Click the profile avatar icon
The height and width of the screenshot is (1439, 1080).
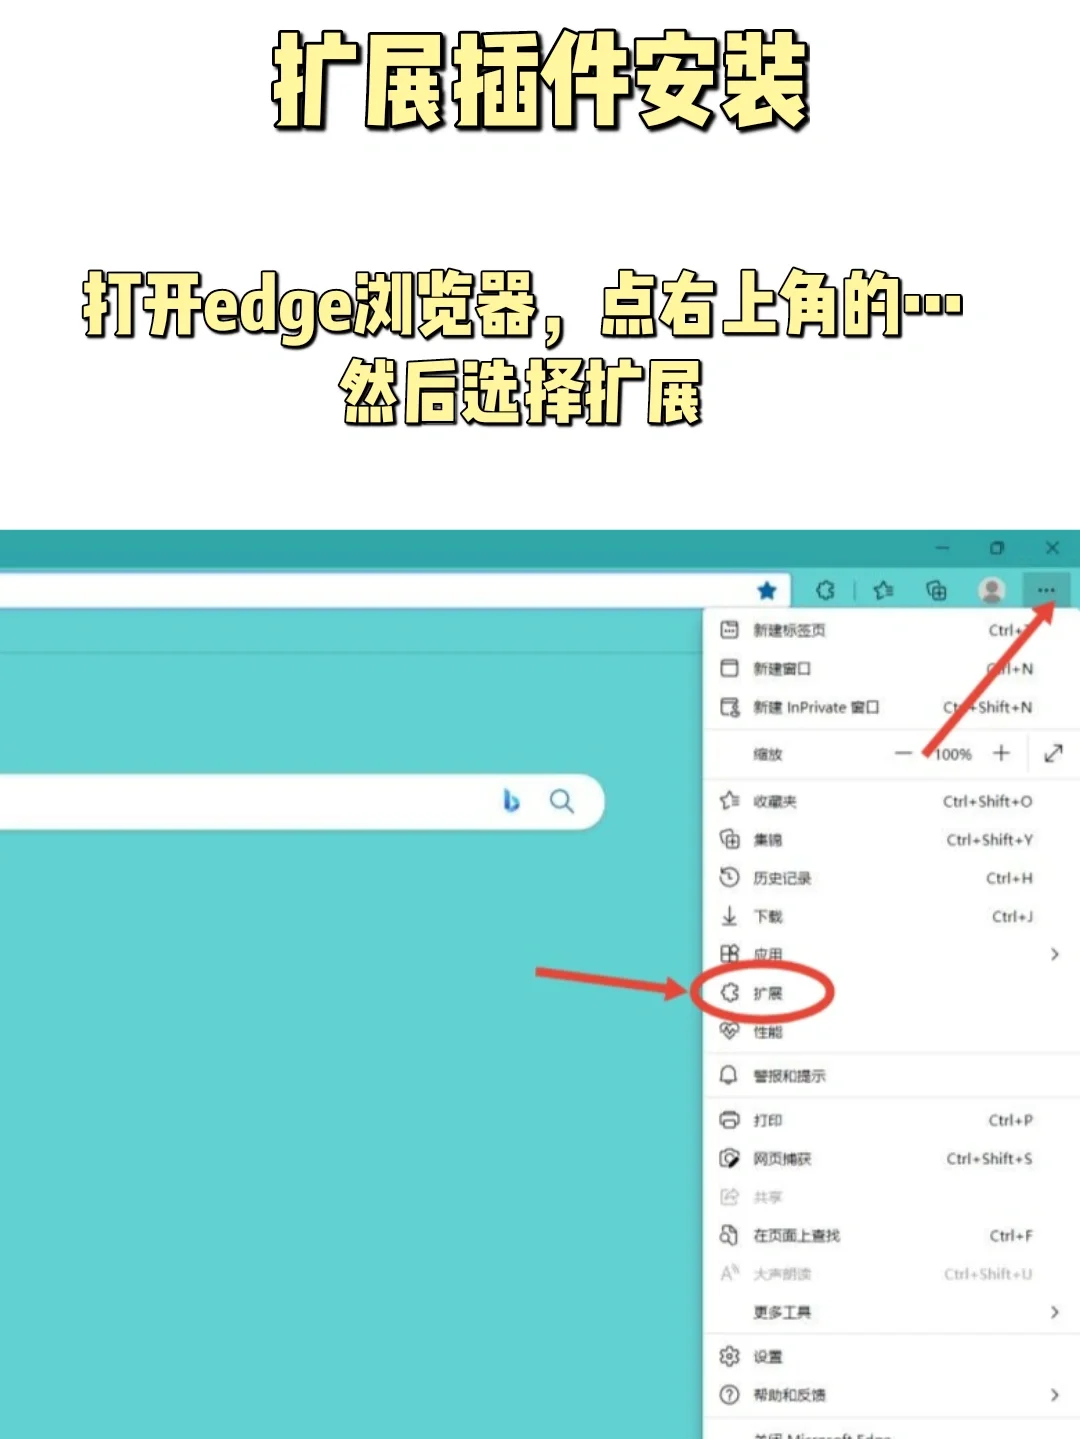(992, 591)
